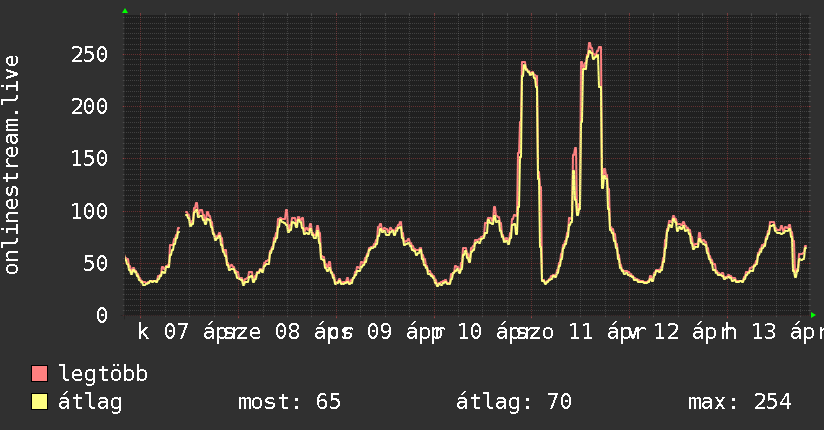Click the 100 y-axis label
The height and width of the screenshot is (430, 824).
pos(89,211)
